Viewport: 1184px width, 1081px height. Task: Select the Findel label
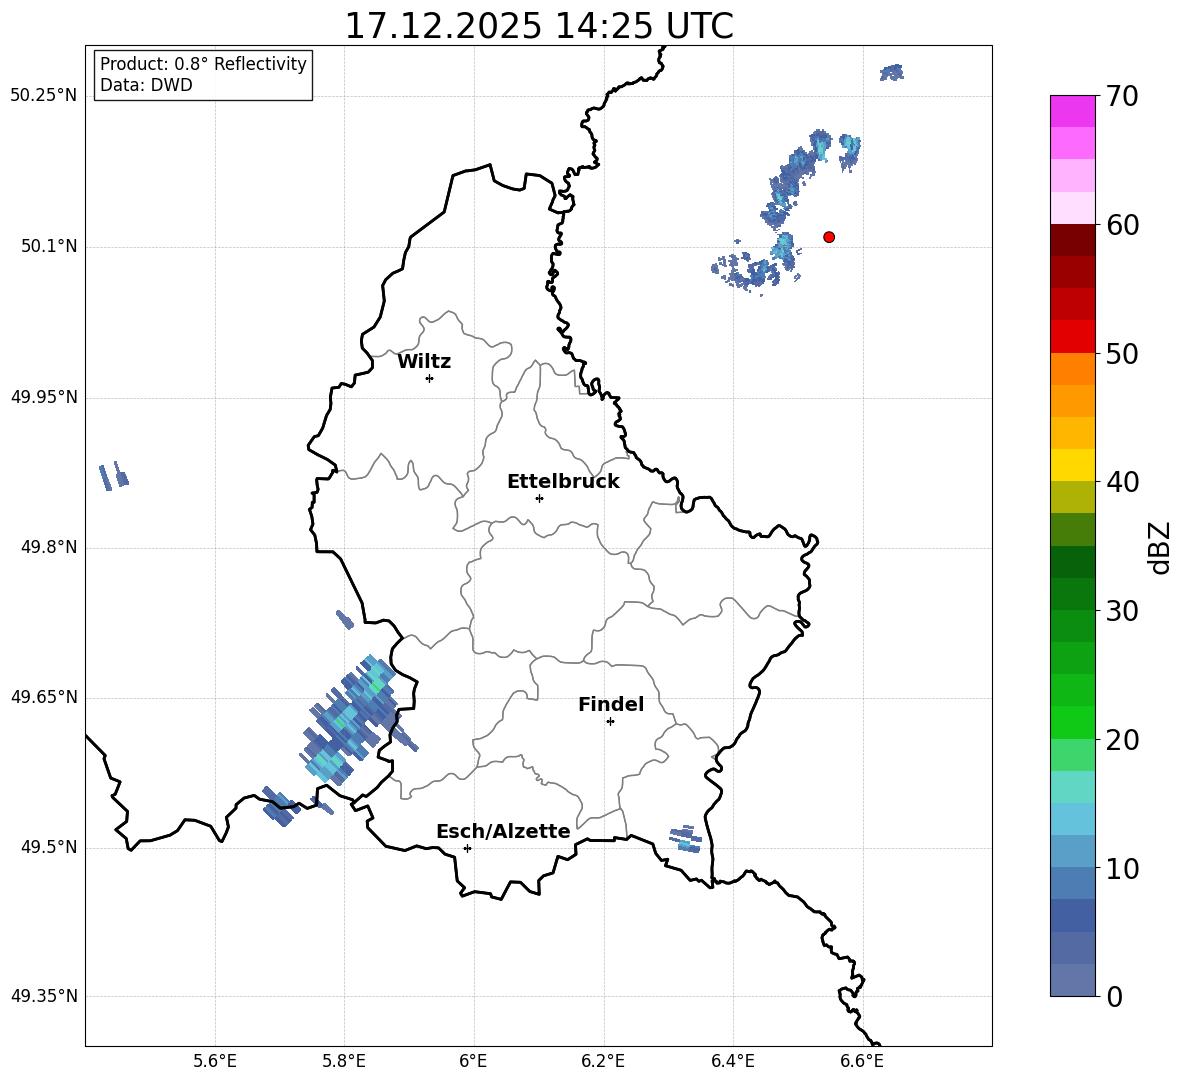click(x=611, y=704)
